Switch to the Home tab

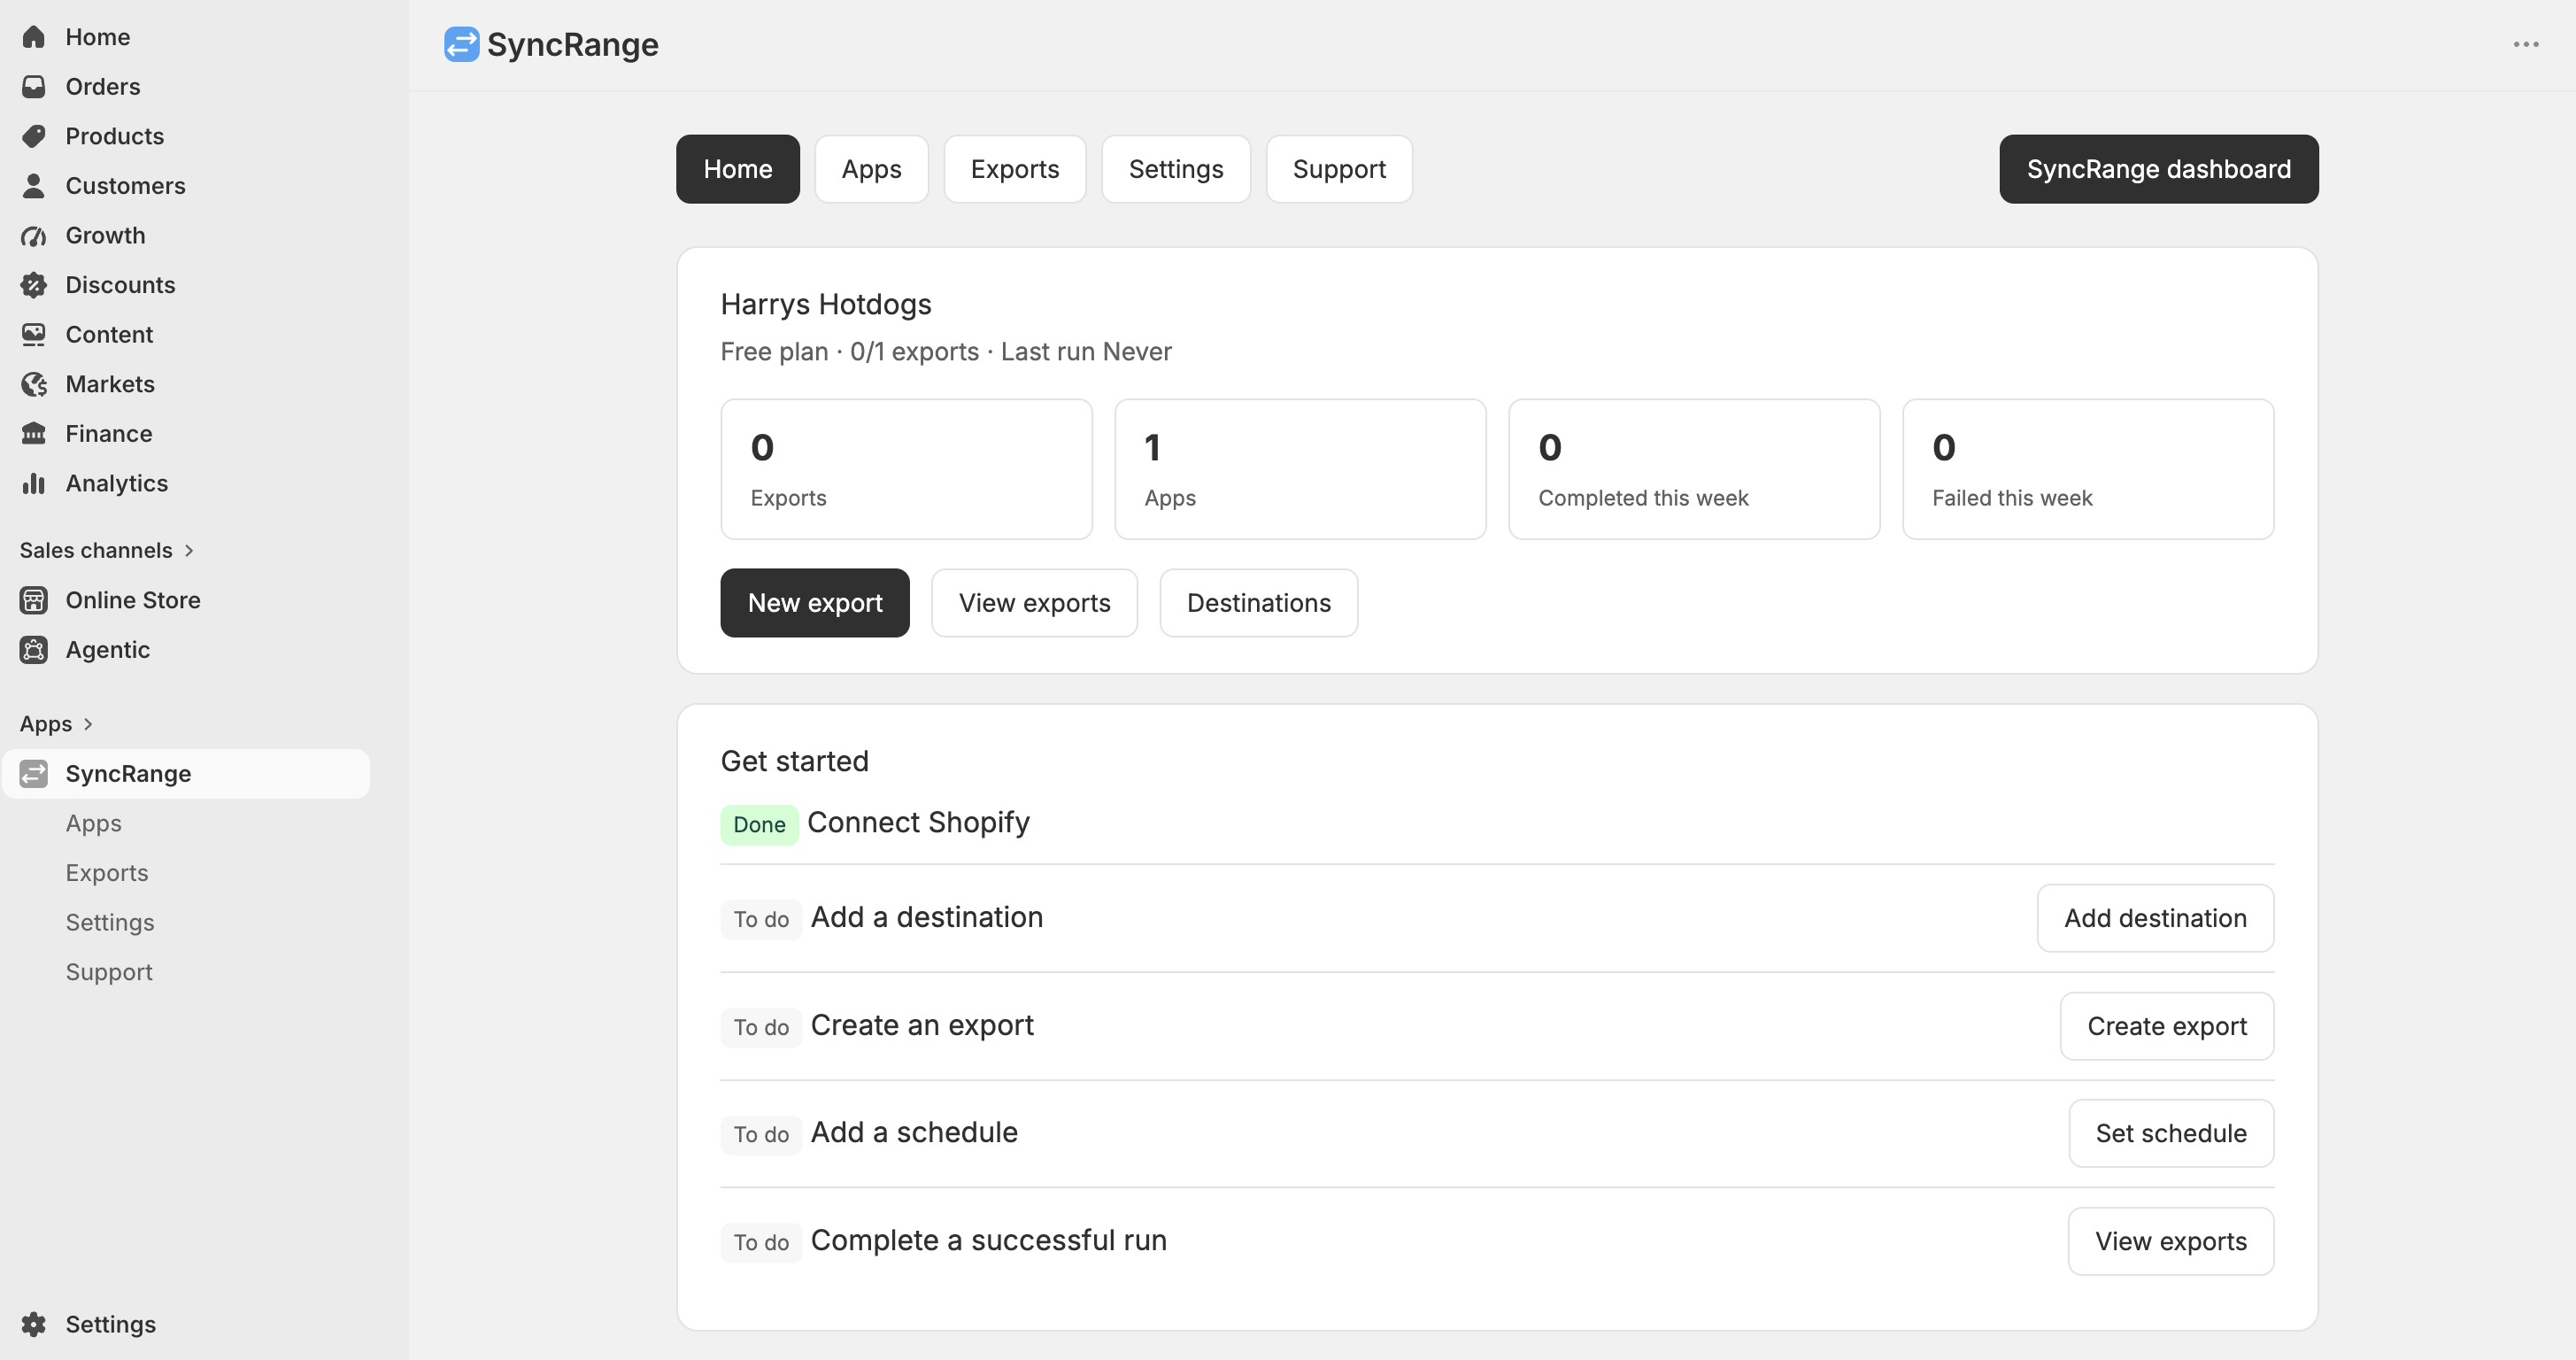click(738, 169)
